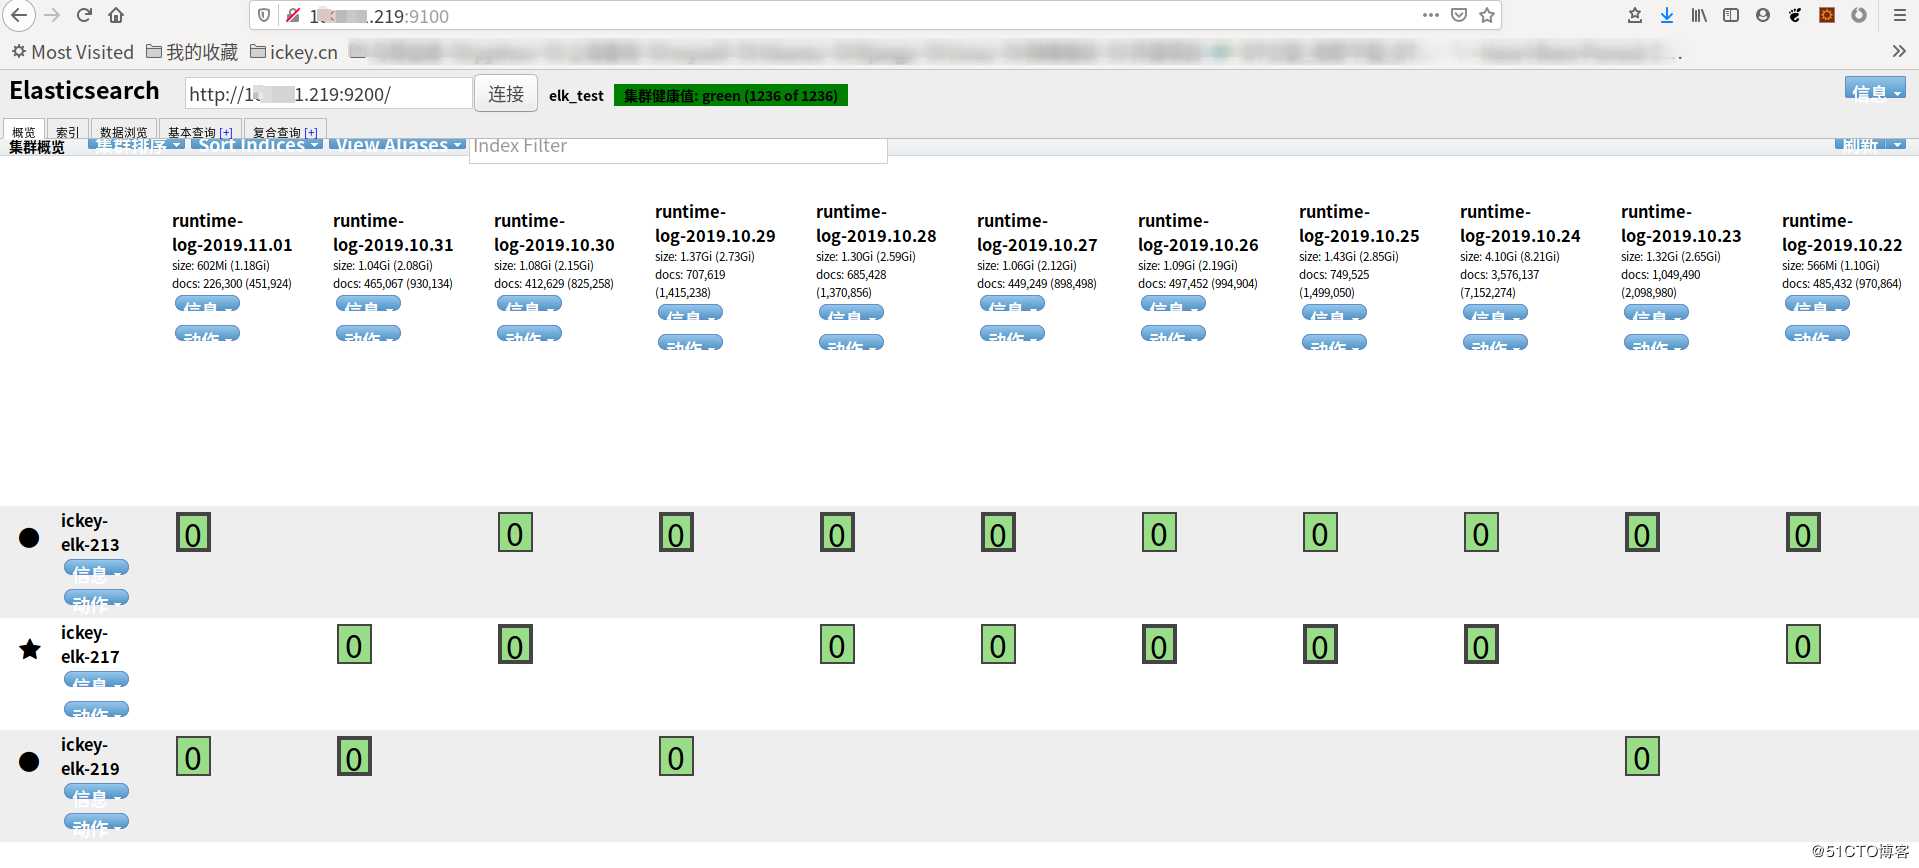
Task: Click shard 0 of 11.01 on ickey-elk-213
Action: [193, 533]
